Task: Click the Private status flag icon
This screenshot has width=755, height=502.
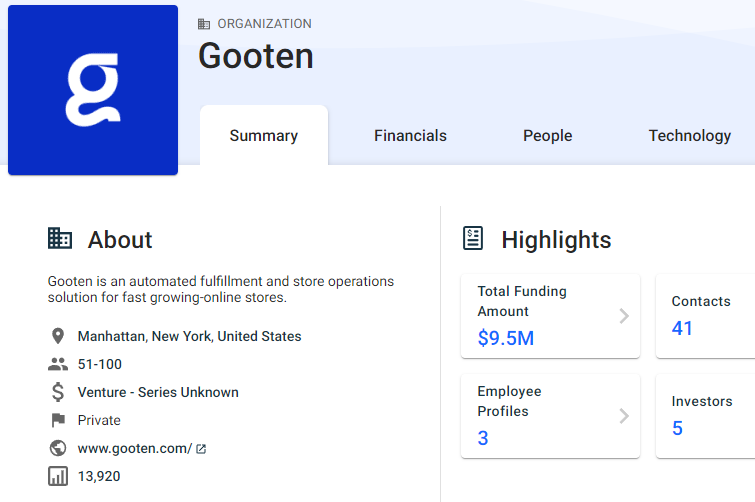Action: [x=57, y=420]
